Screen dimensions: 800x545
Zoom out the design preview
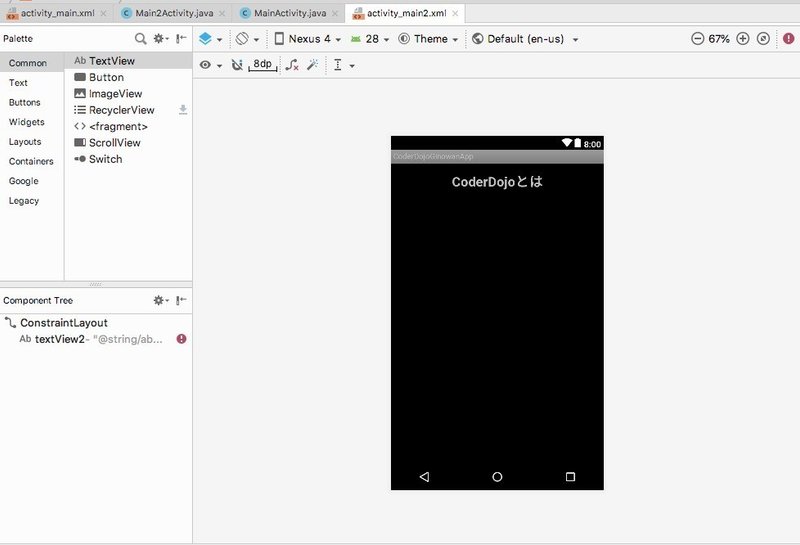tap(697, 38)
